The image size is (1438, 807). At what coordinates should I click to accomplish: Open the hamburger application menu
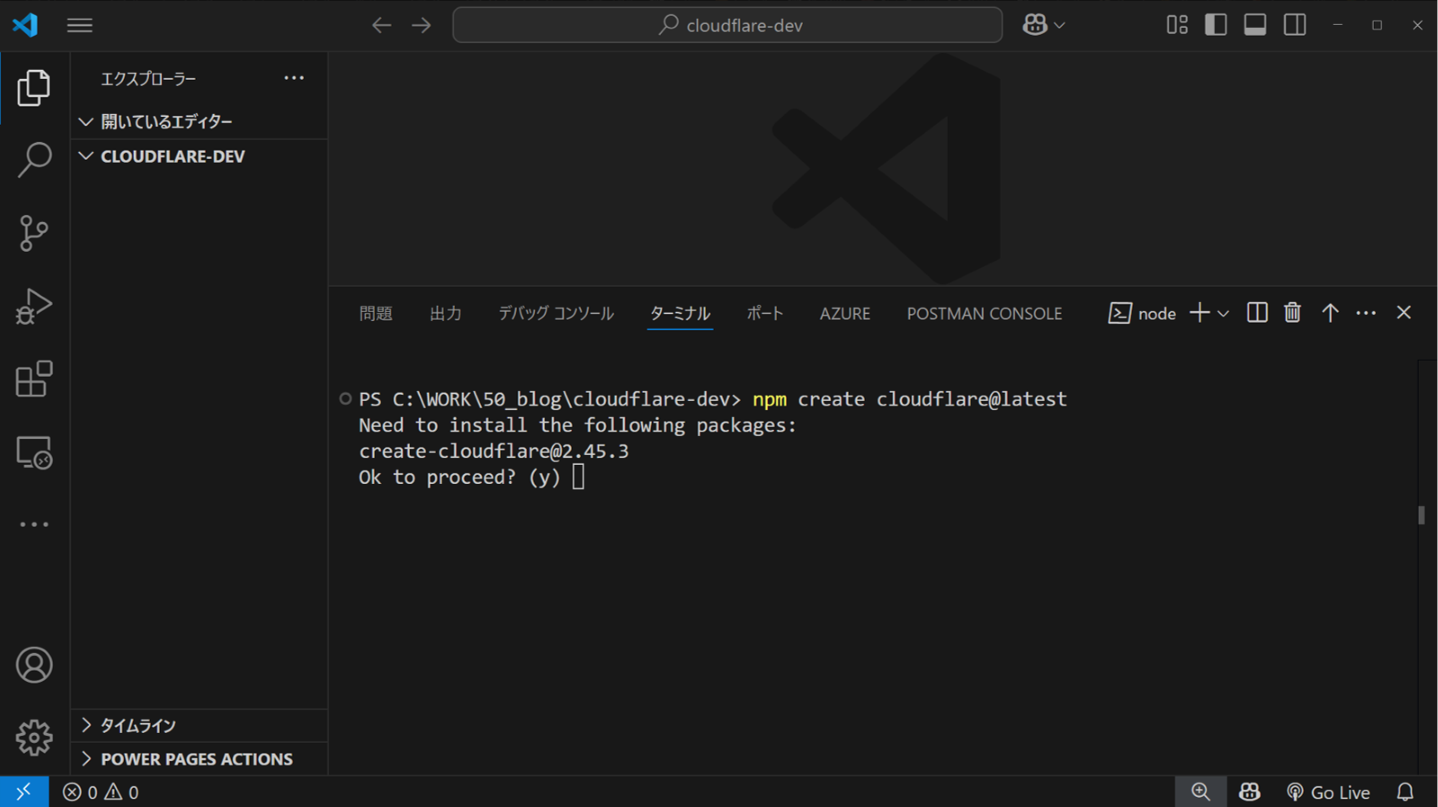(80, 25)
